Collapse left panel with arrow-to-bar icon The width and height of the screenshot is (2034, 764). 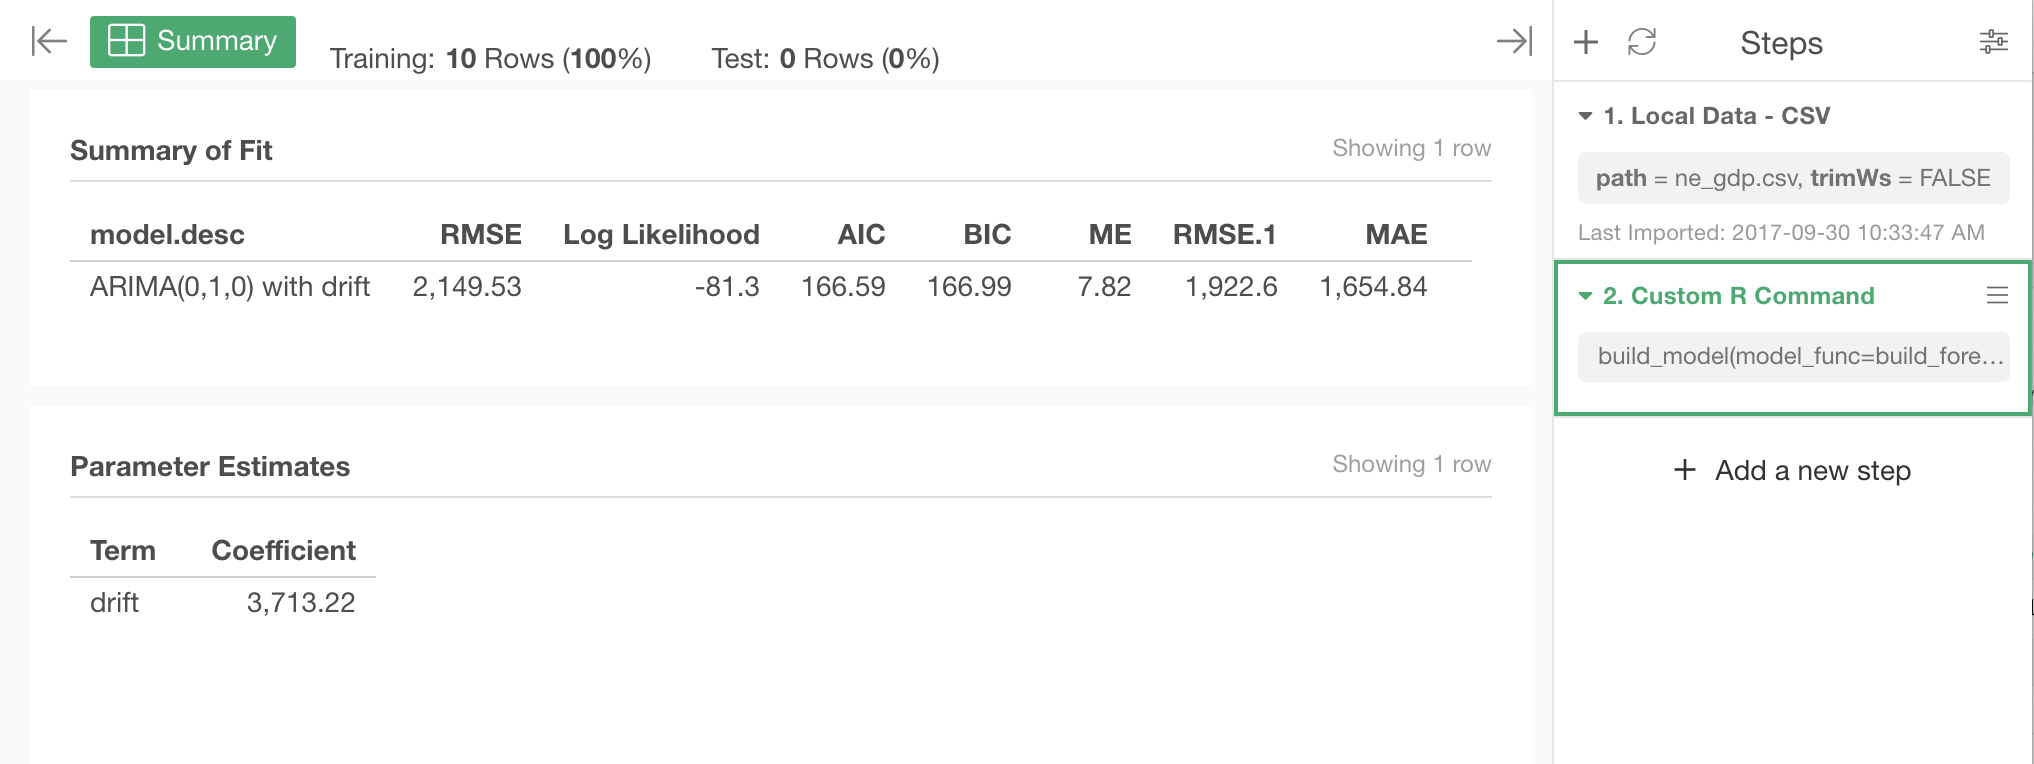(49, 41)
